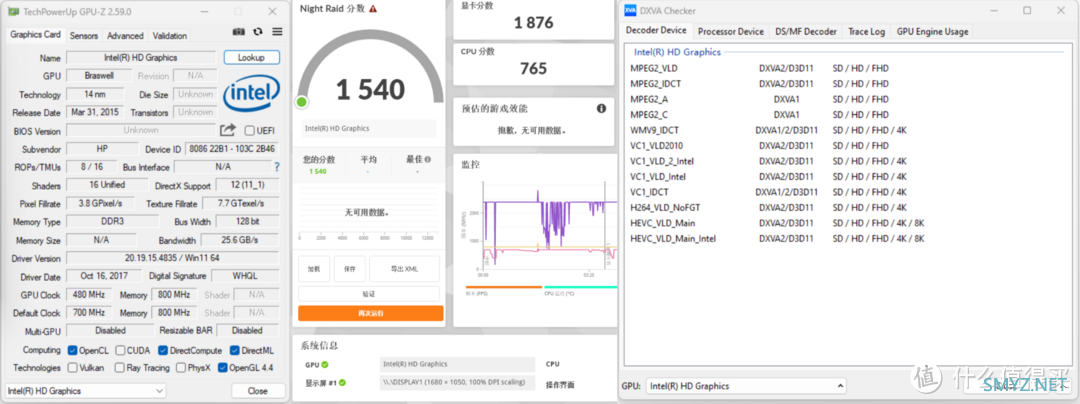Click the 验证 button
Image resolution: width=1080 pixels, height=404 pixels.
(x=369, y=294)
